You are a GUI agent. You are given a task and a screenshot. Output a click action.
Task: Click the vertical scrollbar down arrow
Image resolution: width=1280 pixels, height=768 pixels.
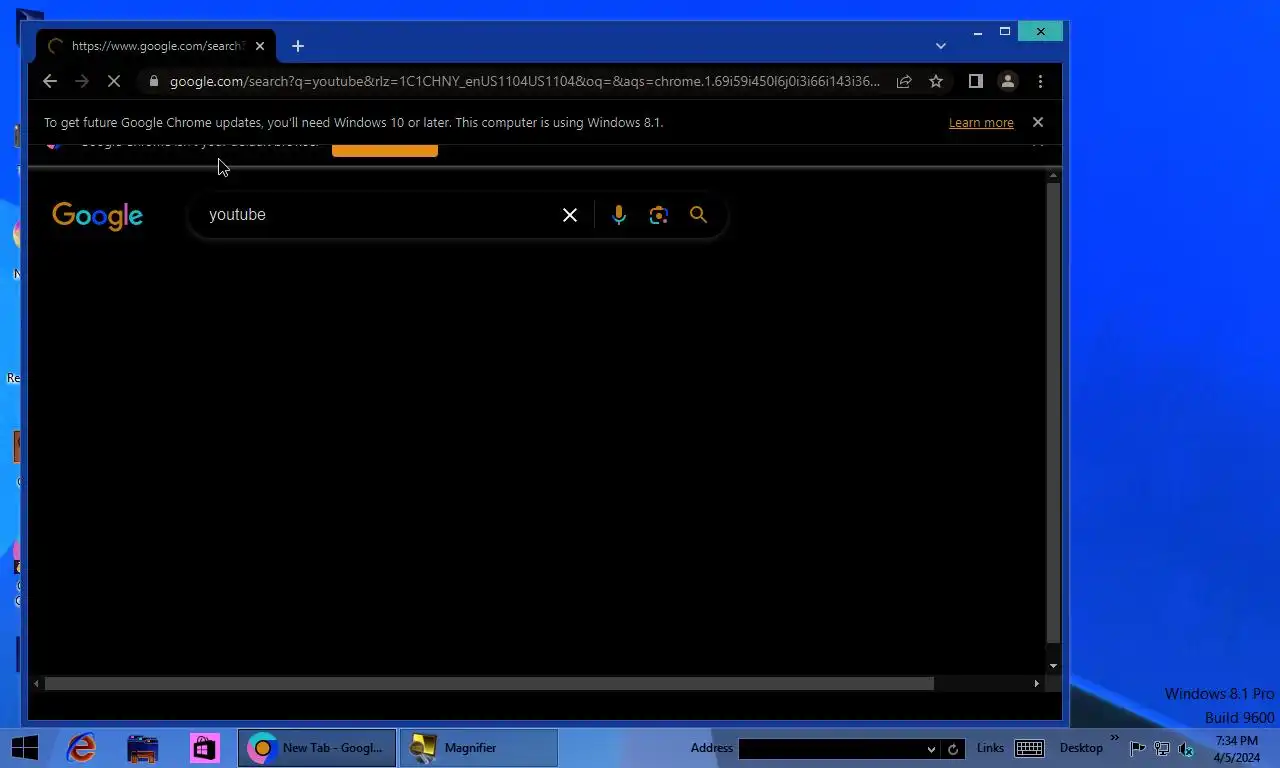[x=1053, y=666]
